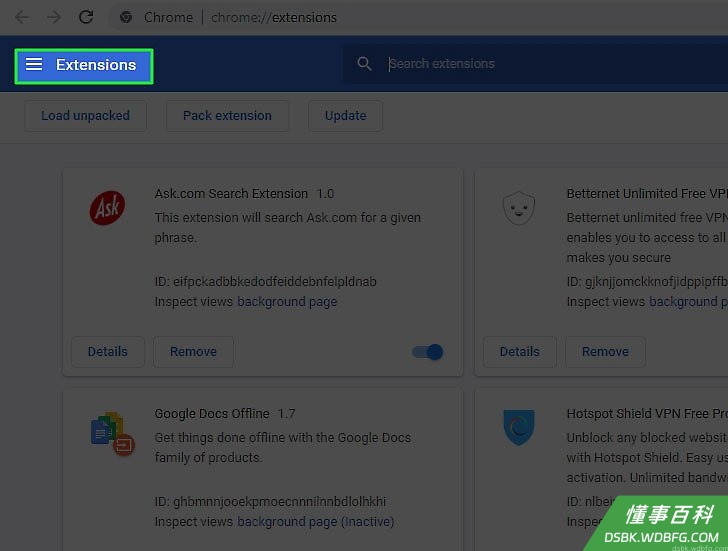Click the chrome://extensions address bar

[x=273, y=17]
